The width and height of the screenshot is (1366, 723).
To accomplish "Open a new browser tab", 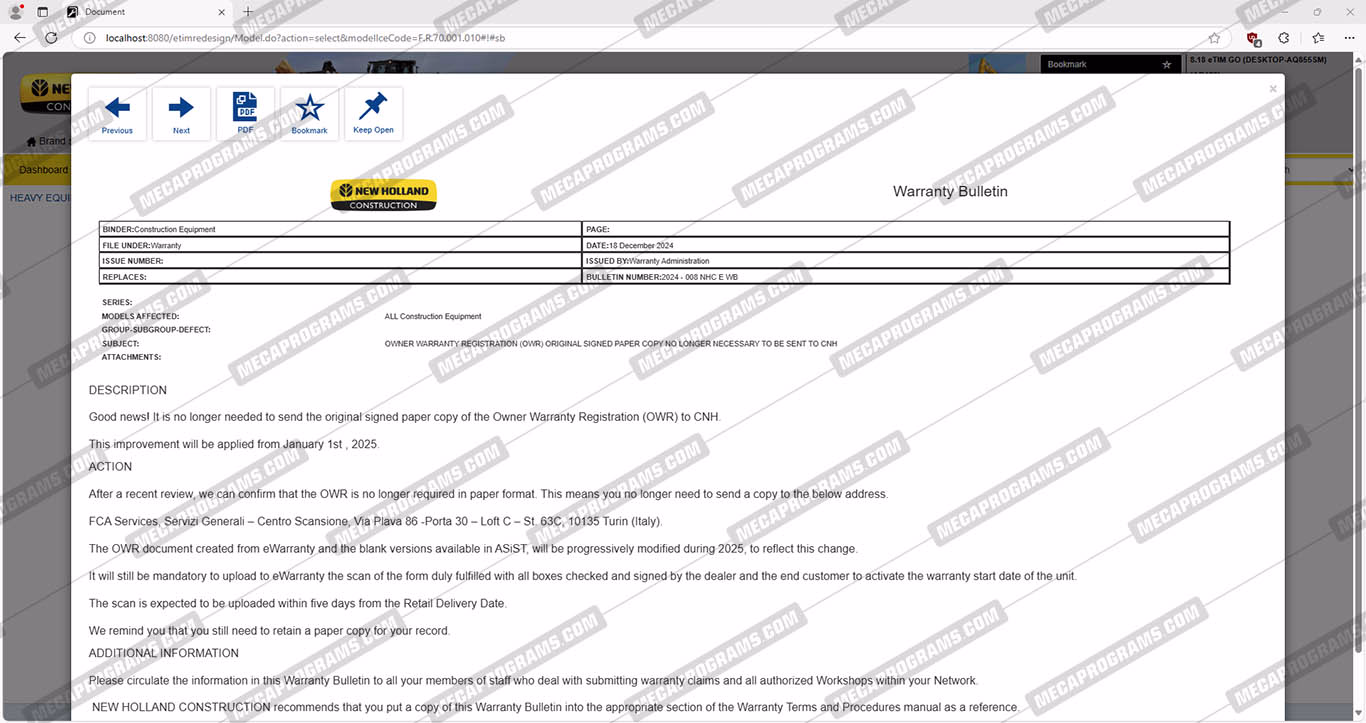I will pos(248,12).
